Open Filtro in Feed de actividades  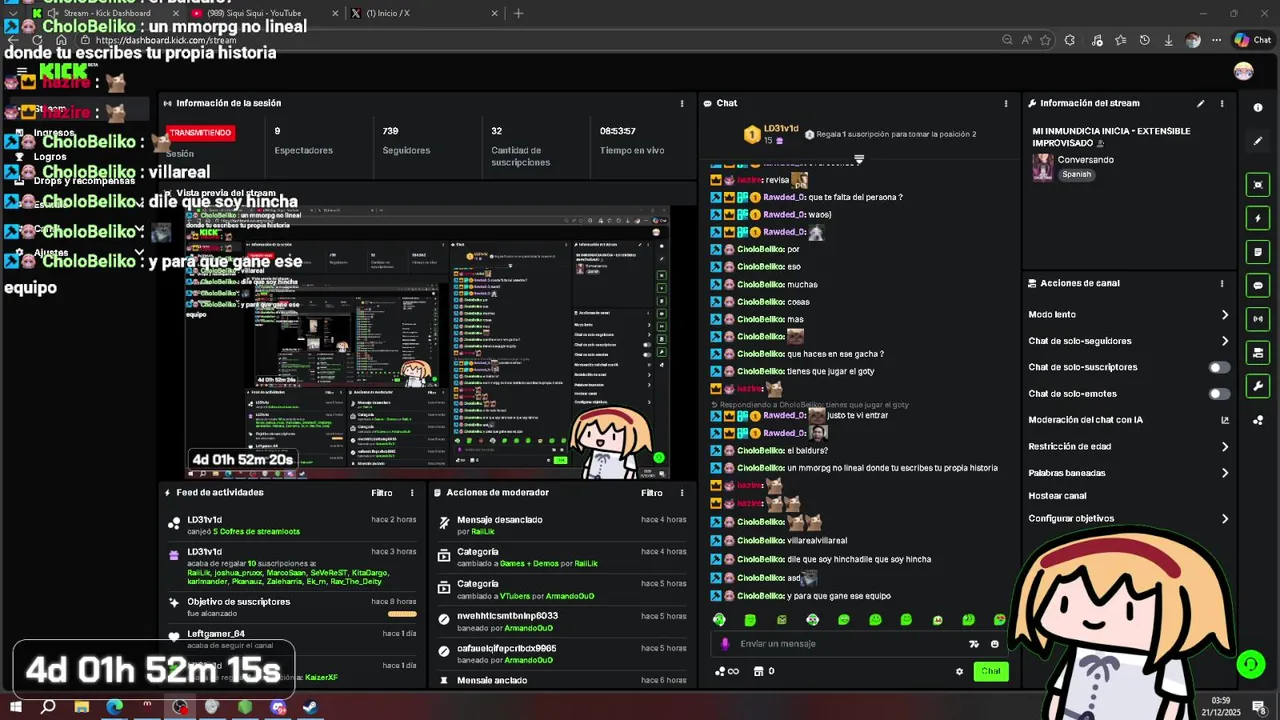click(x=381, y=493)
